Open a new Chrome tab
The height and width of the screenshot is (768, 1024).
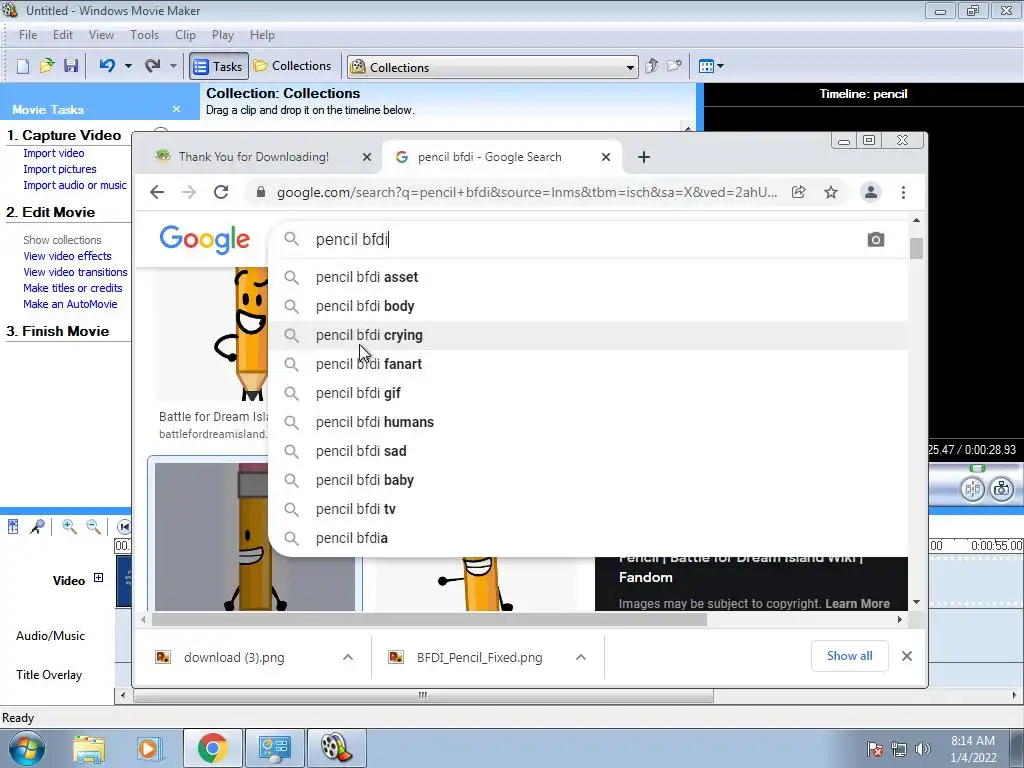pyautogui.click(x=644, y=157)
